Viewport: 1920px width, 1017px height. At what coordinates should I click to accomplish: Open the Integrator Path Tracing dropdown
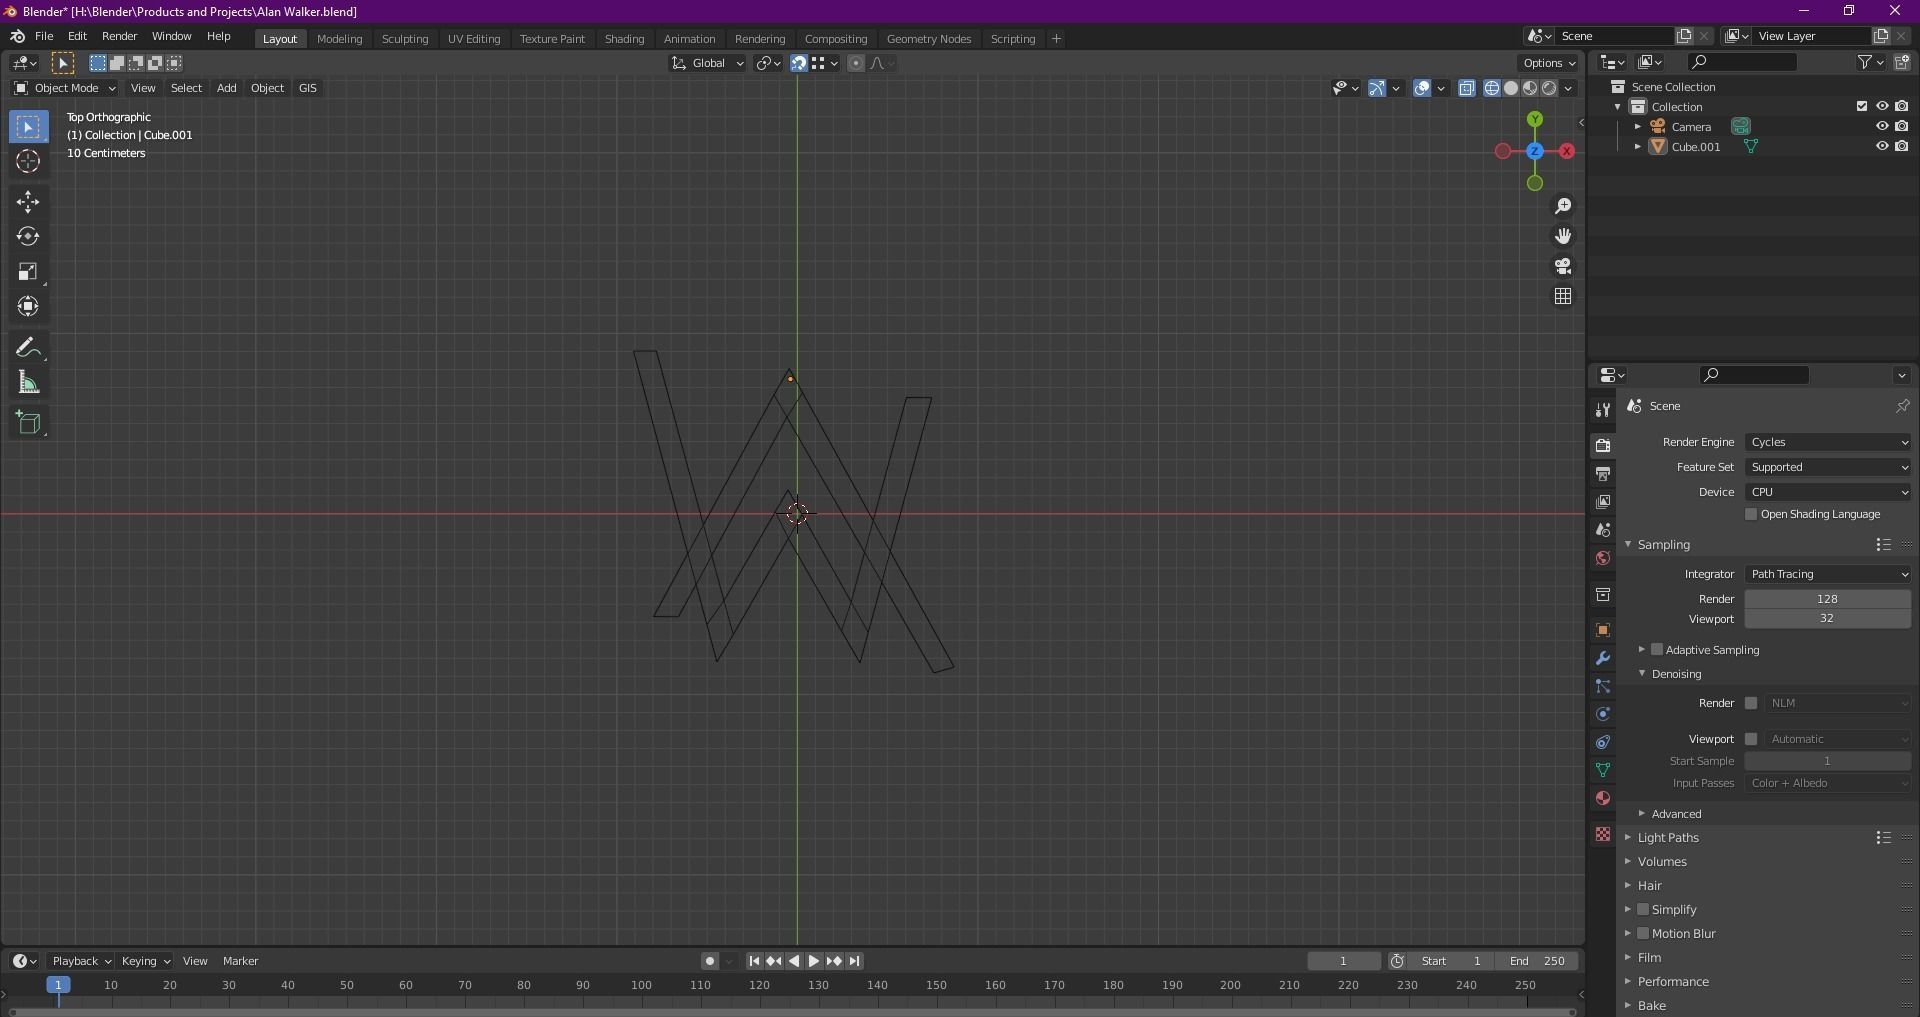[1828, 574]
